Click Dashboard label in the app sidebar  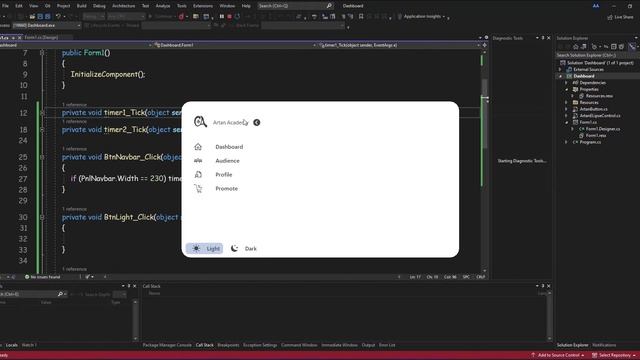pyautogui.click(x=229, y=147)
